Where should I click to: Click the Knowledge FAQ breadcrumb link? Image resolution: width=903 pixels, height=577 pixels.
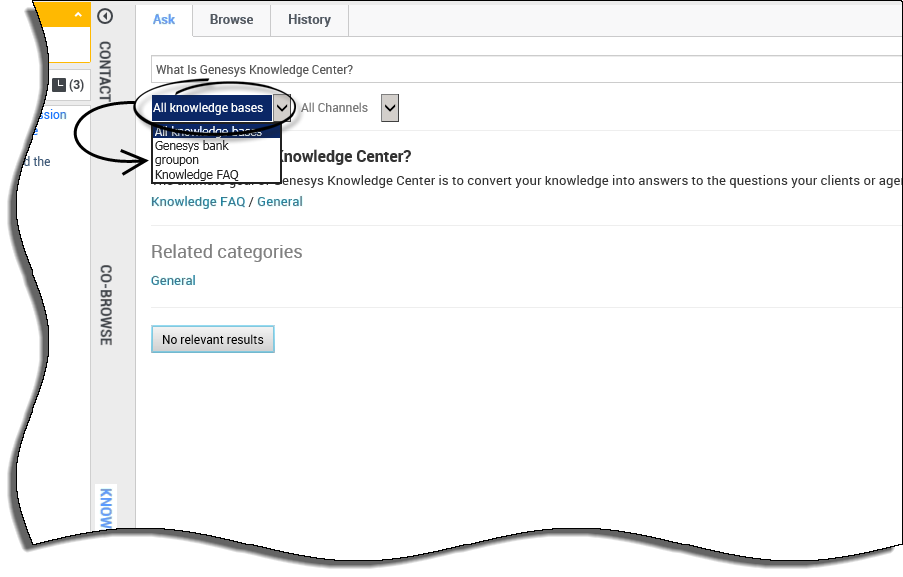tap(197, 201)
